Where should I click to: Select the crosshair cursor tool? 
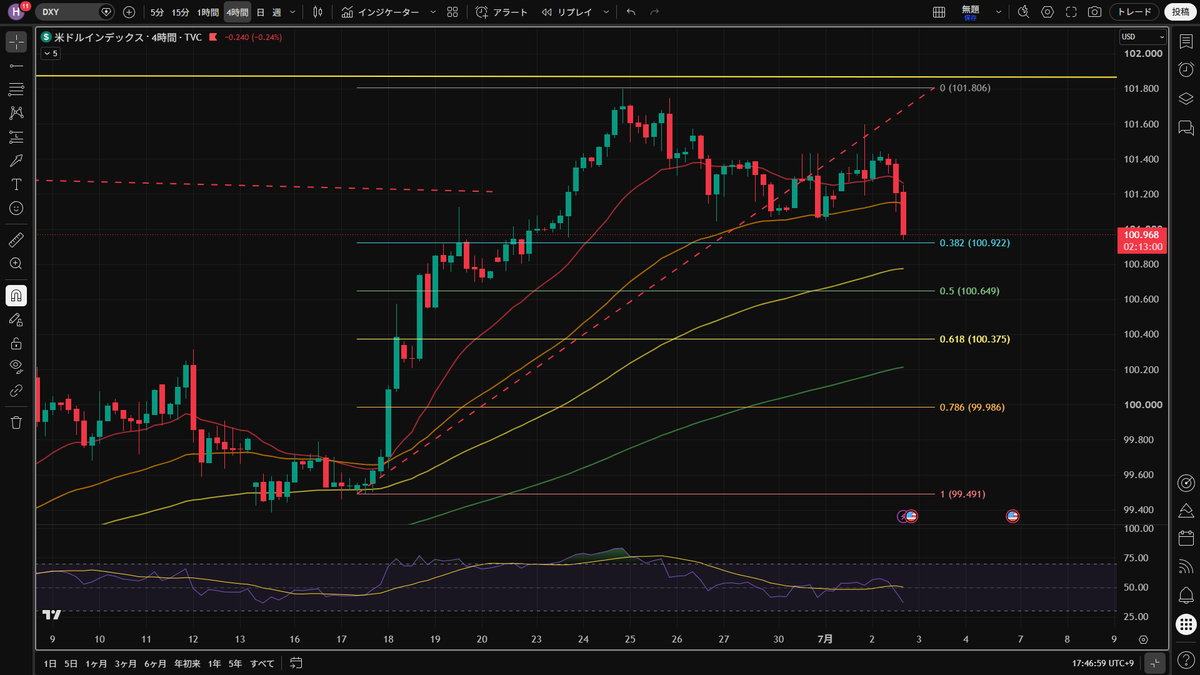click(x=16, y=42)
